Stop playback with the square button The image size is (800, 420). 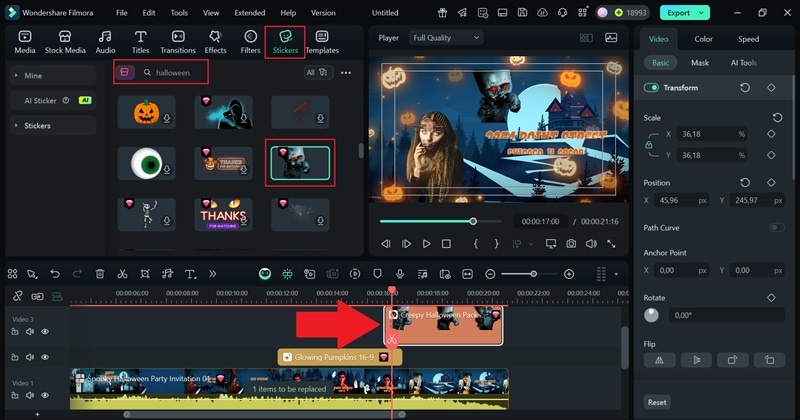(446, 244)
